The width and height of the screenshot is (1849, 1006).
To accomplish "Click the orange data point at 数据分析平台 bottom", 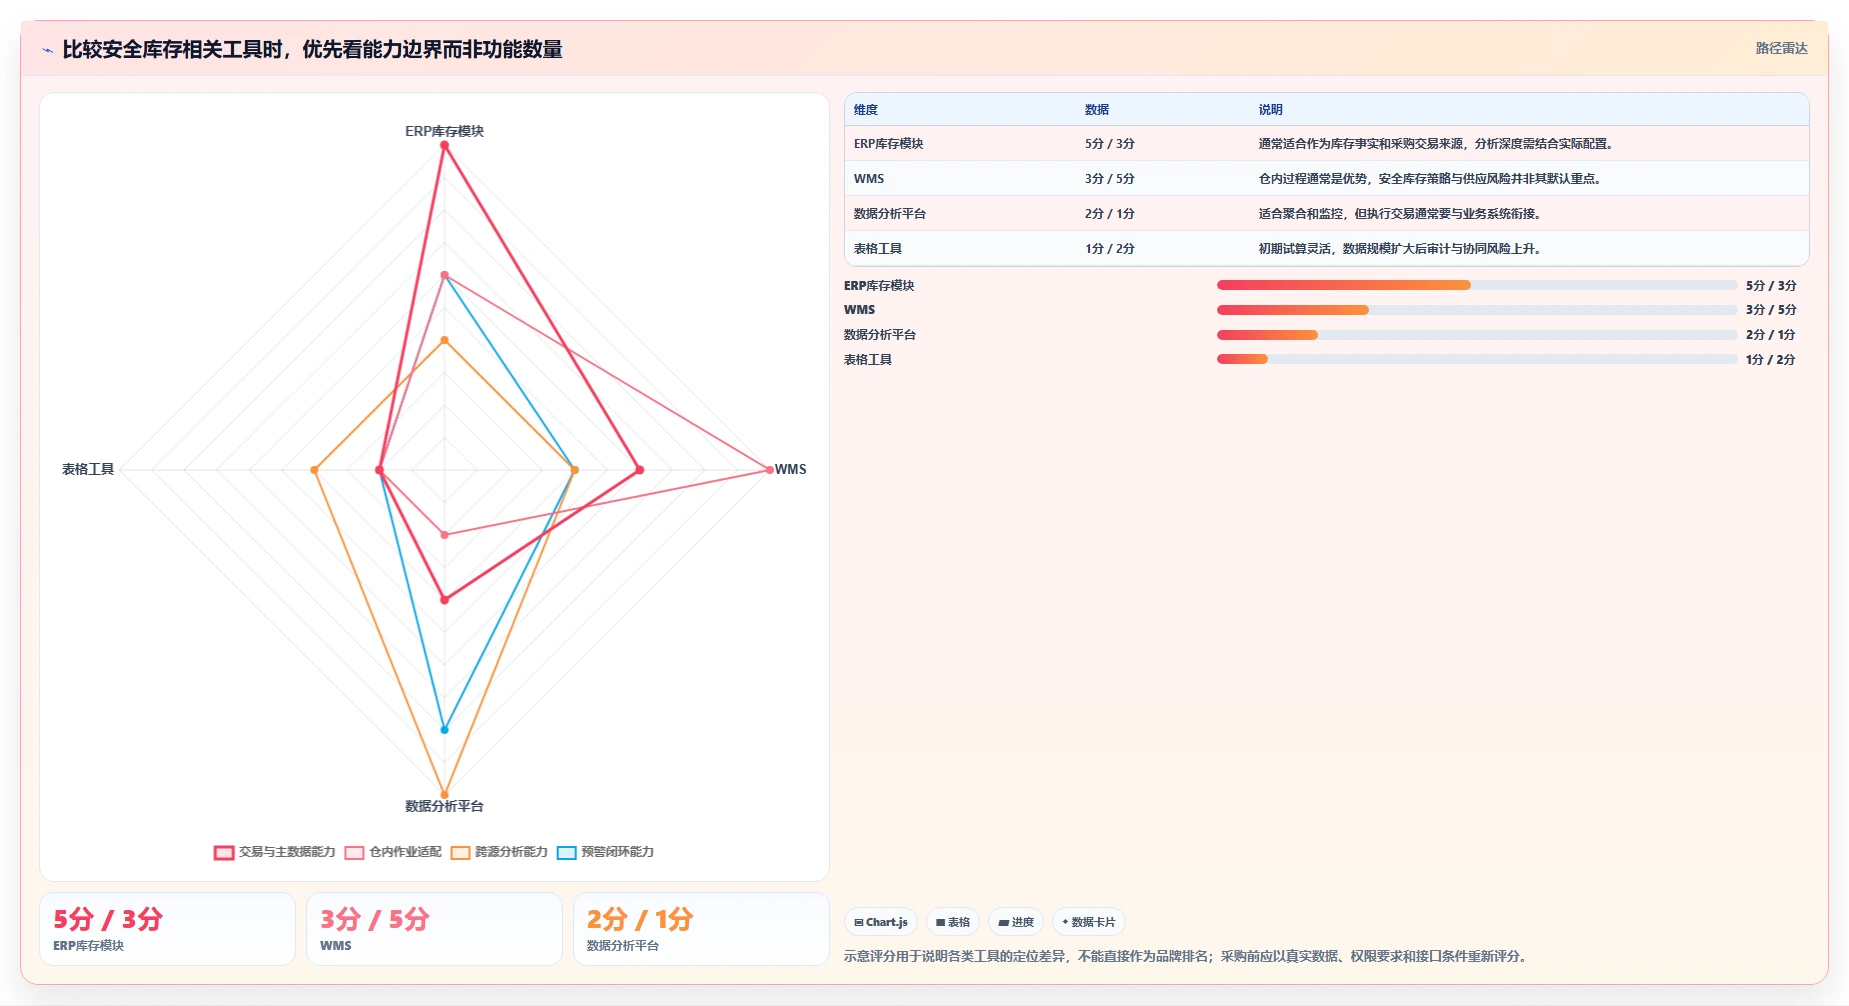I will coord(445,795).
